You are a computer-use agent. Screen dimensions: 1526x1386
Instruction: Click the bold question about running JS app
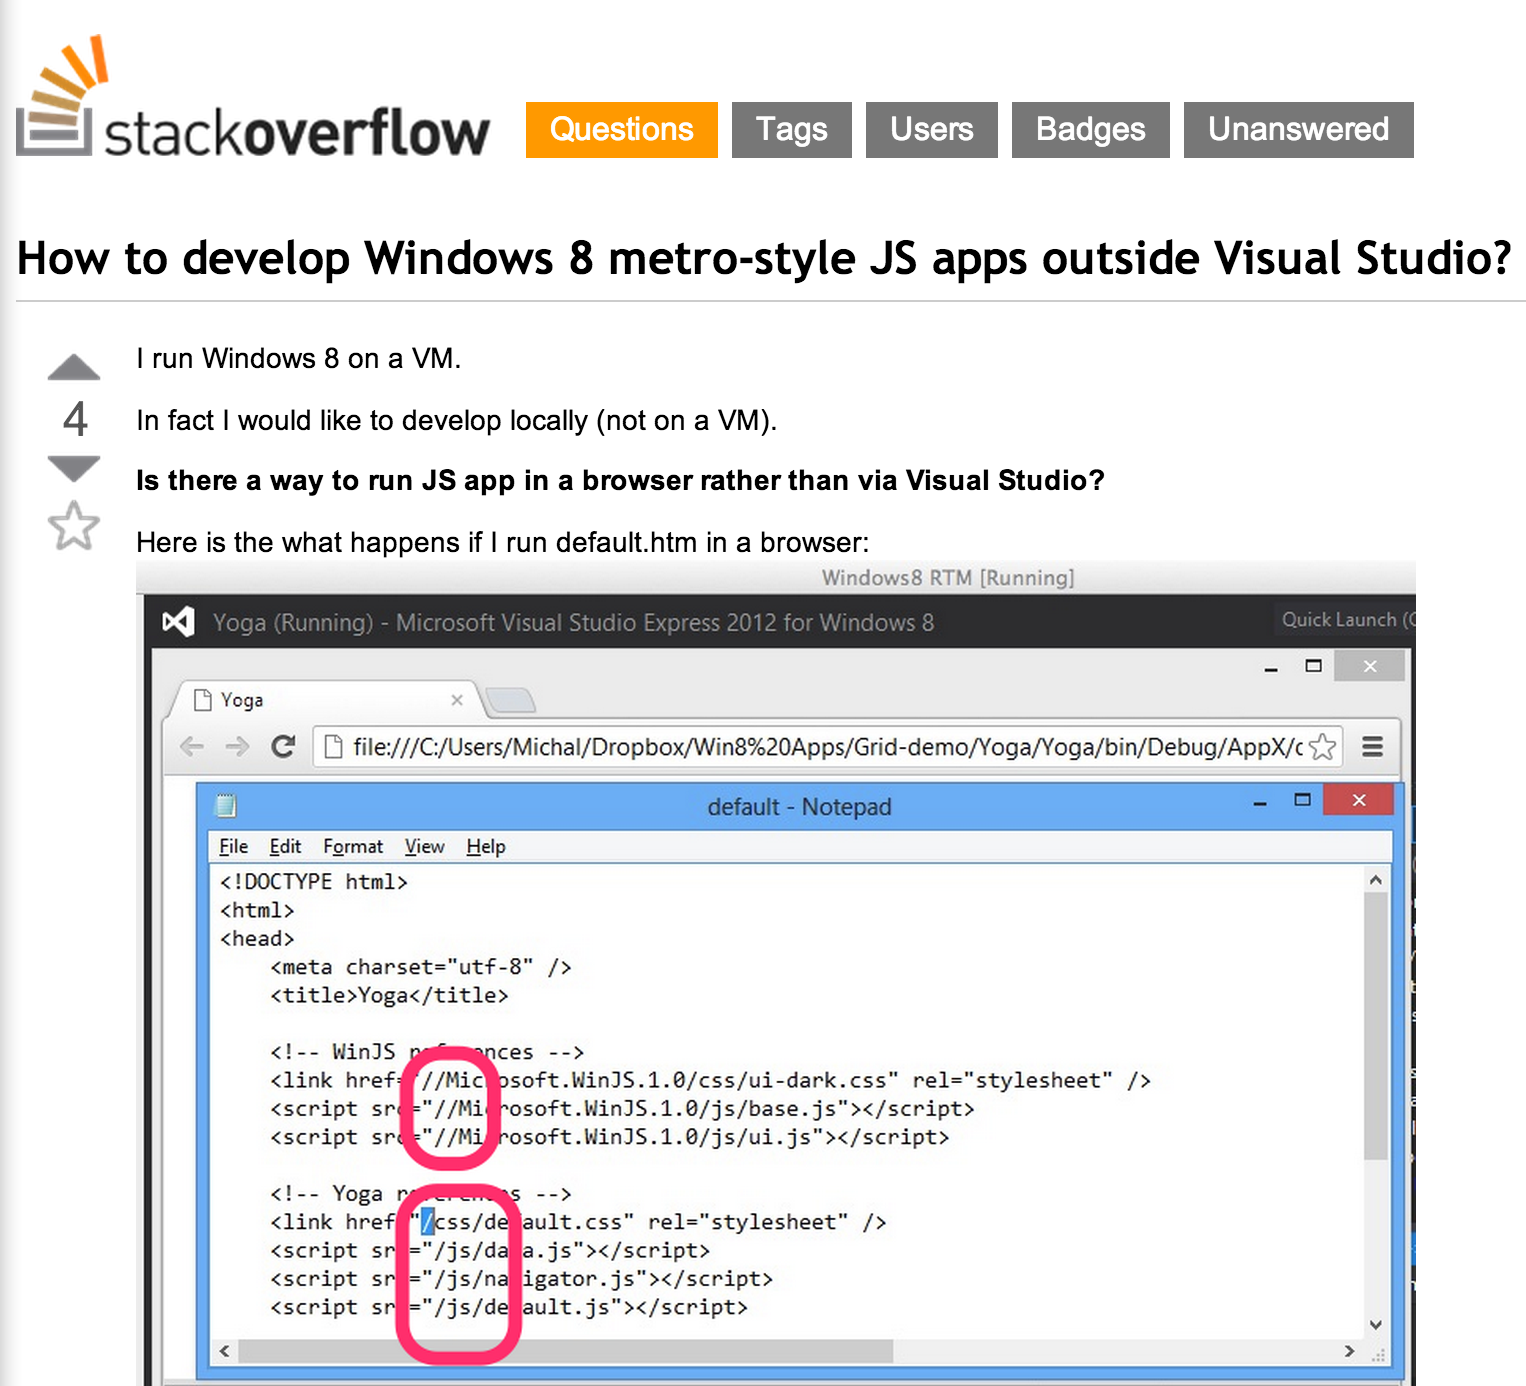[620, 481]
